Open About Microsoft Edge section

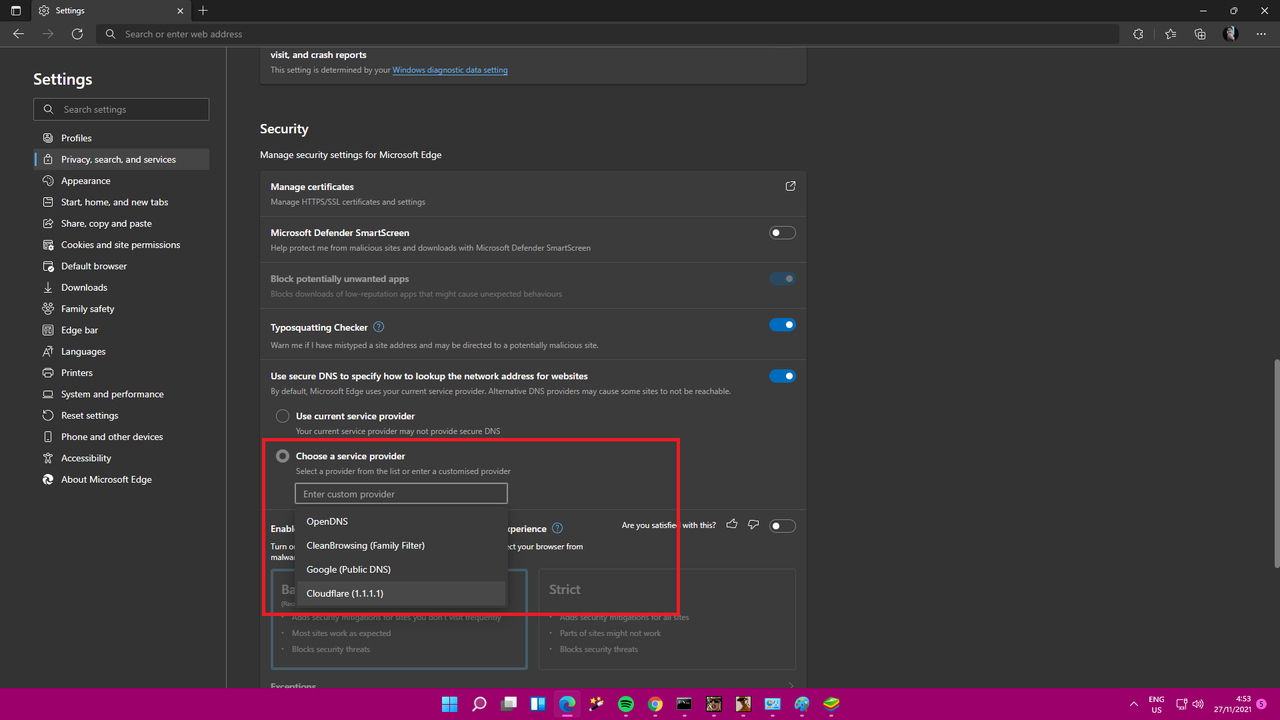(x=121, y=479)
